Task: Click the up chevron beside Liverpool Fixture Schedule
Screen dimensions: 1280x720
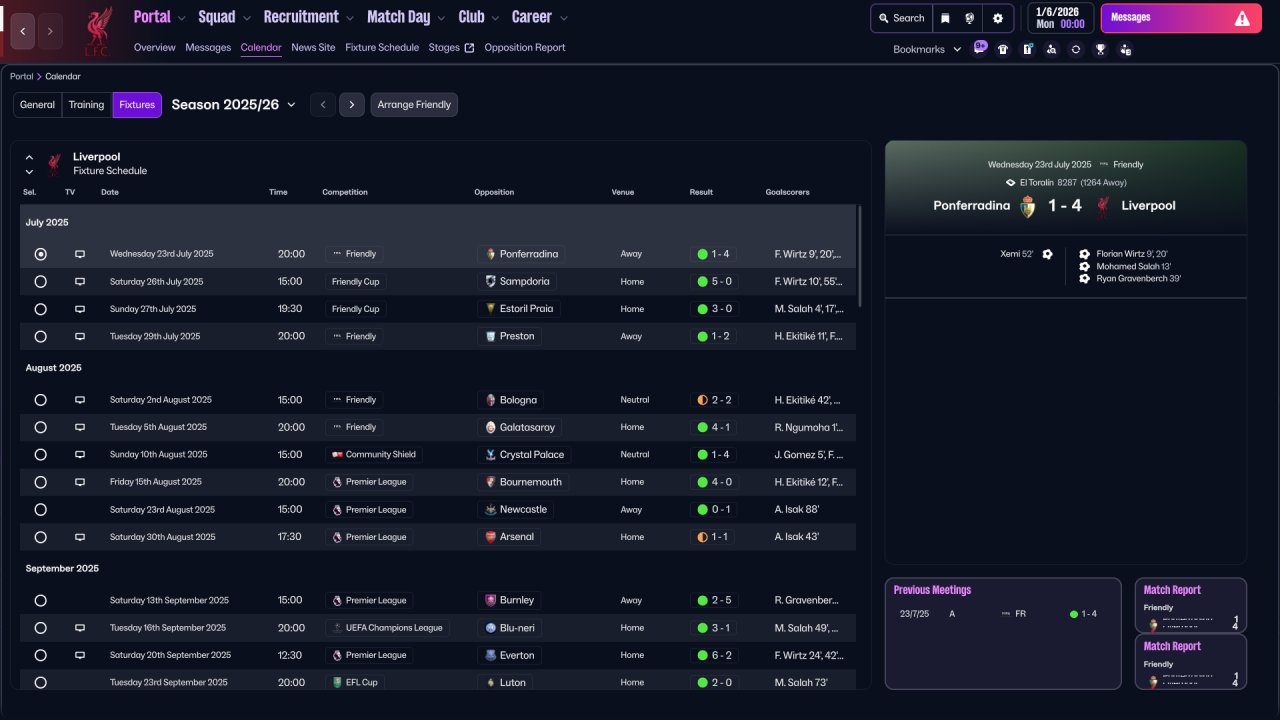Action: click(29, 157)
